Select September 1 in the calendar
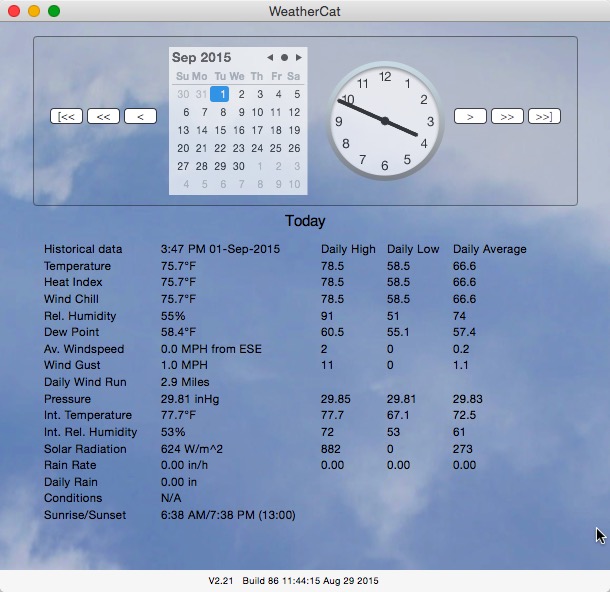This screenshot has width=610, height=592. 219,94
